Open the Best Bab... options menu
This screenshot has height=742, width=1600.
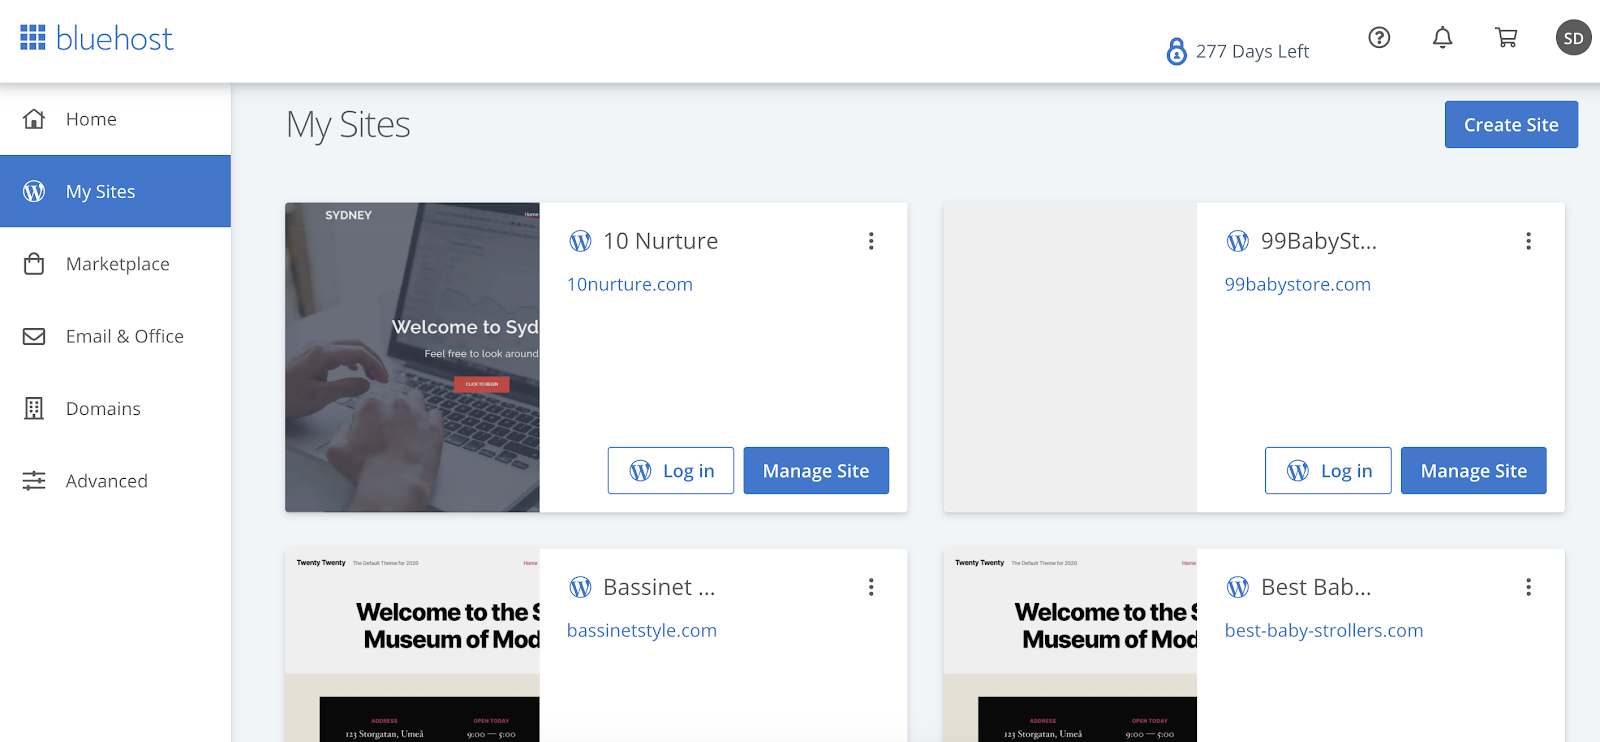1528,587
